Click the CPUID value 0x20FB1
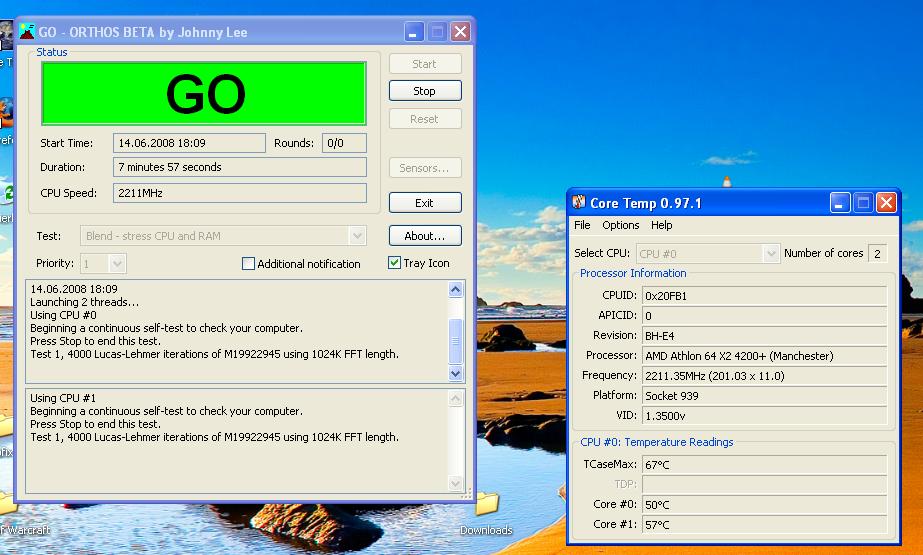923x555 pixels. (764, 295)
